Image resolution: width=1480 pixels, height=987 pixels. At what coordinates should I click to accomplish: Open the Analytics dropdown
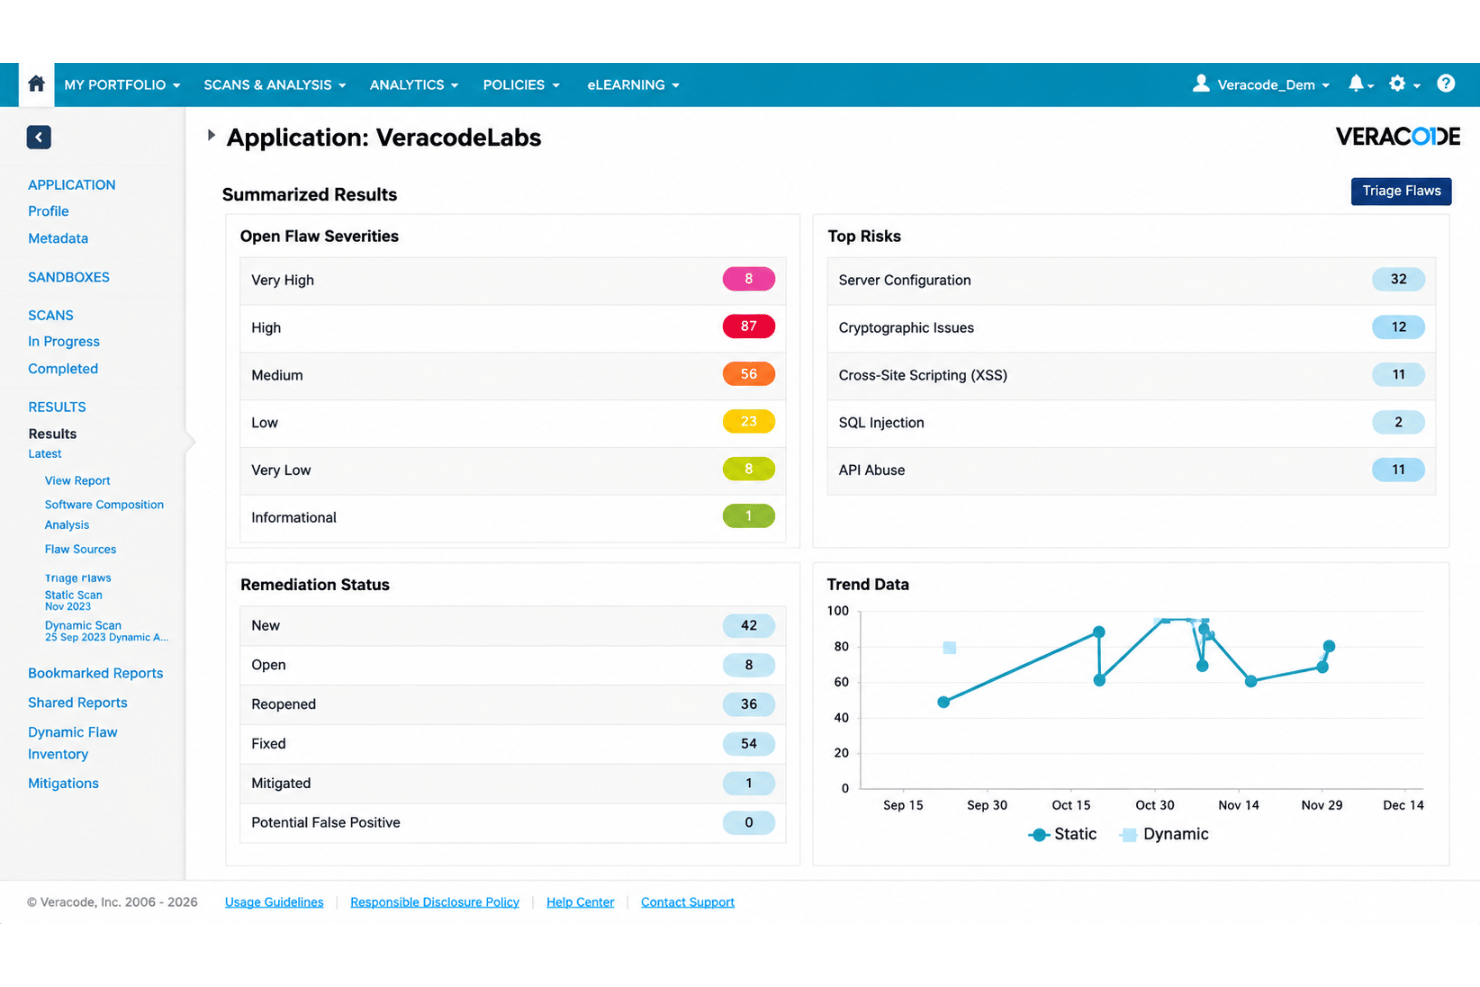(414, 85)
